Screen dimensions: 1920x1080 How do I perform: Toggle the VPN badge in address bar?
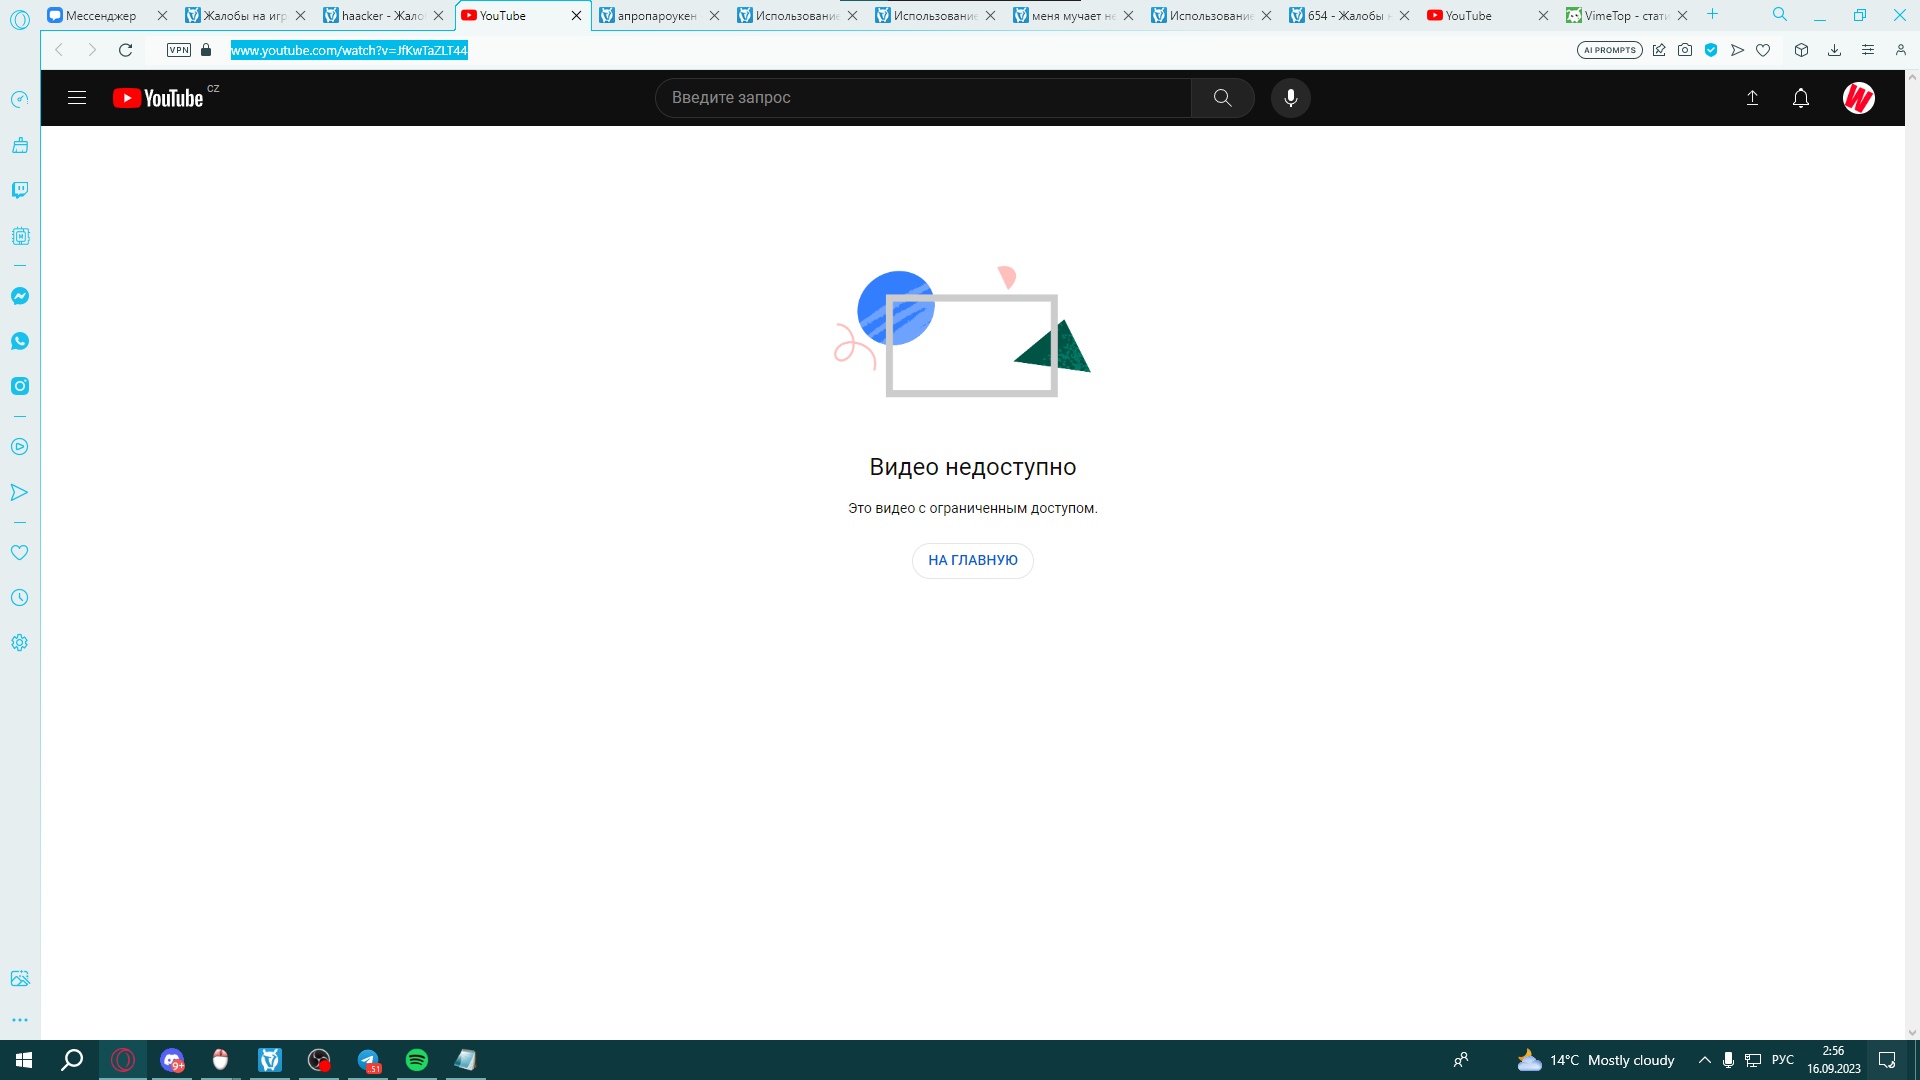click(179, 50)
